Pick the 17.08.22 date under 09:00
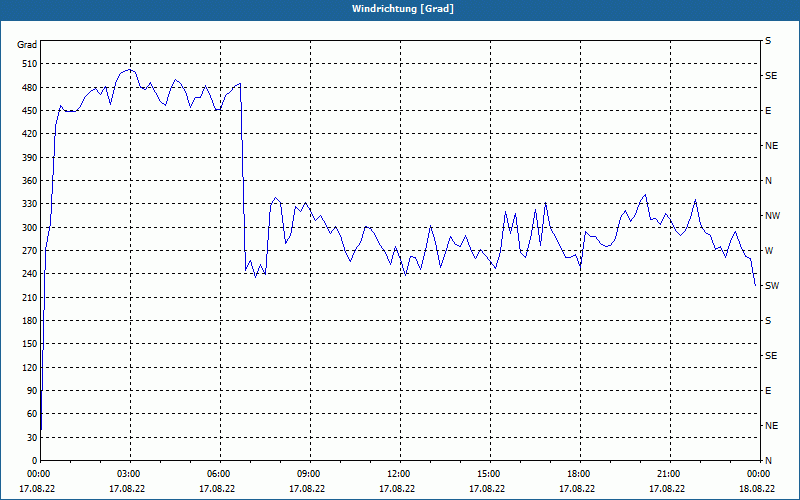 [x=307, y=488]
